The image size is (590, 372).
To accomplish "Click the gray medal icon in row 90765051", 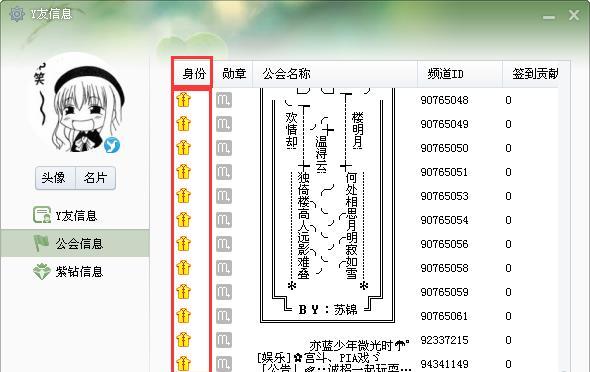I will 224,172.
